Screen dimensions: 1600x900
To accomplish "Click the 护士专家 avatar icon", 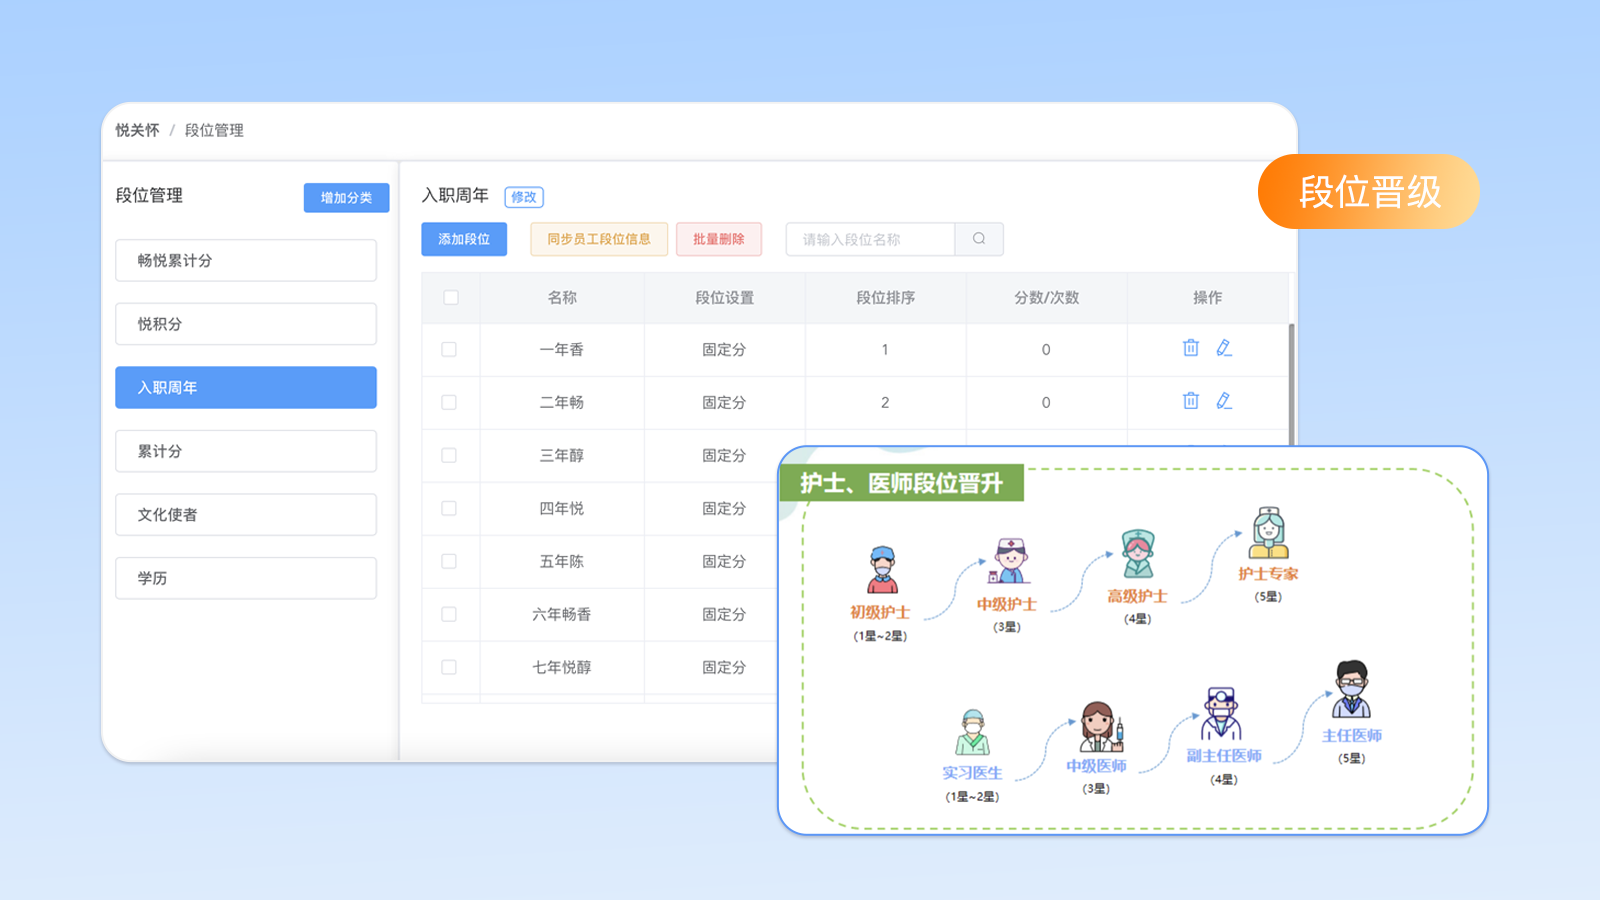I will [x=1268, y=533].
